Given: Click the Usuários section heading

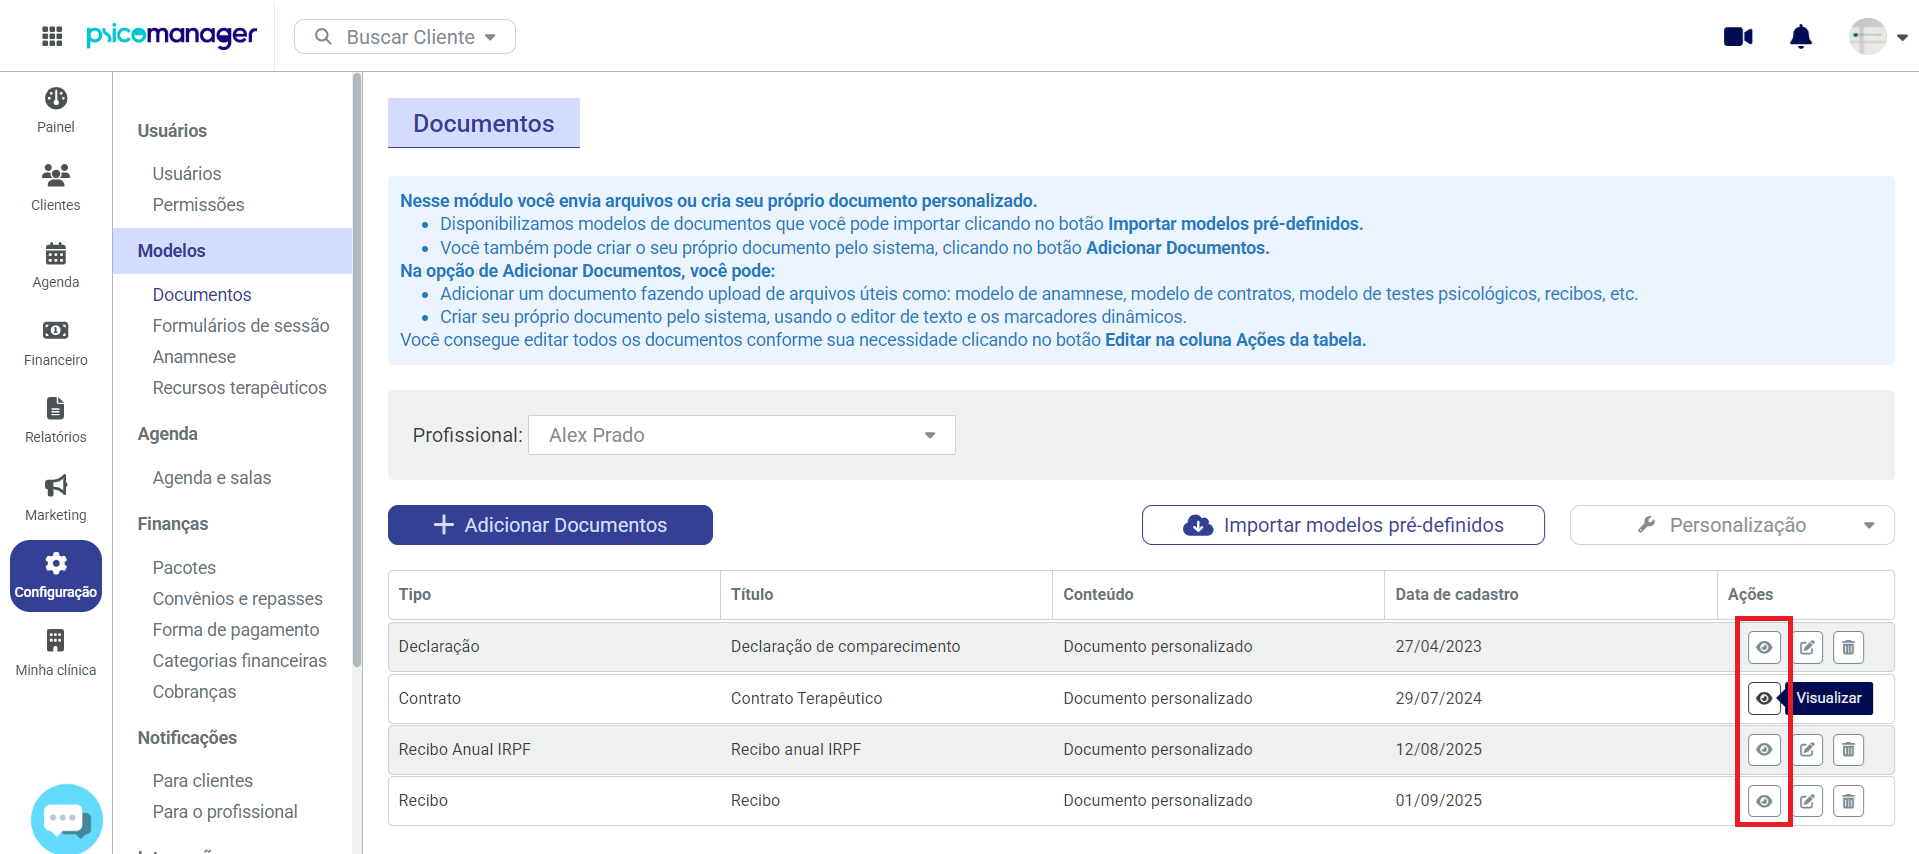Looking at the screenshot, I should click(x=172, y=131).
